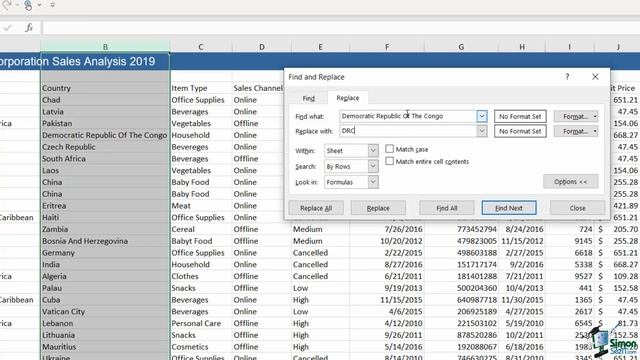This screenshot has width=640, height=360.
Task: Click the formula bar input area
Action: [341, 28]
